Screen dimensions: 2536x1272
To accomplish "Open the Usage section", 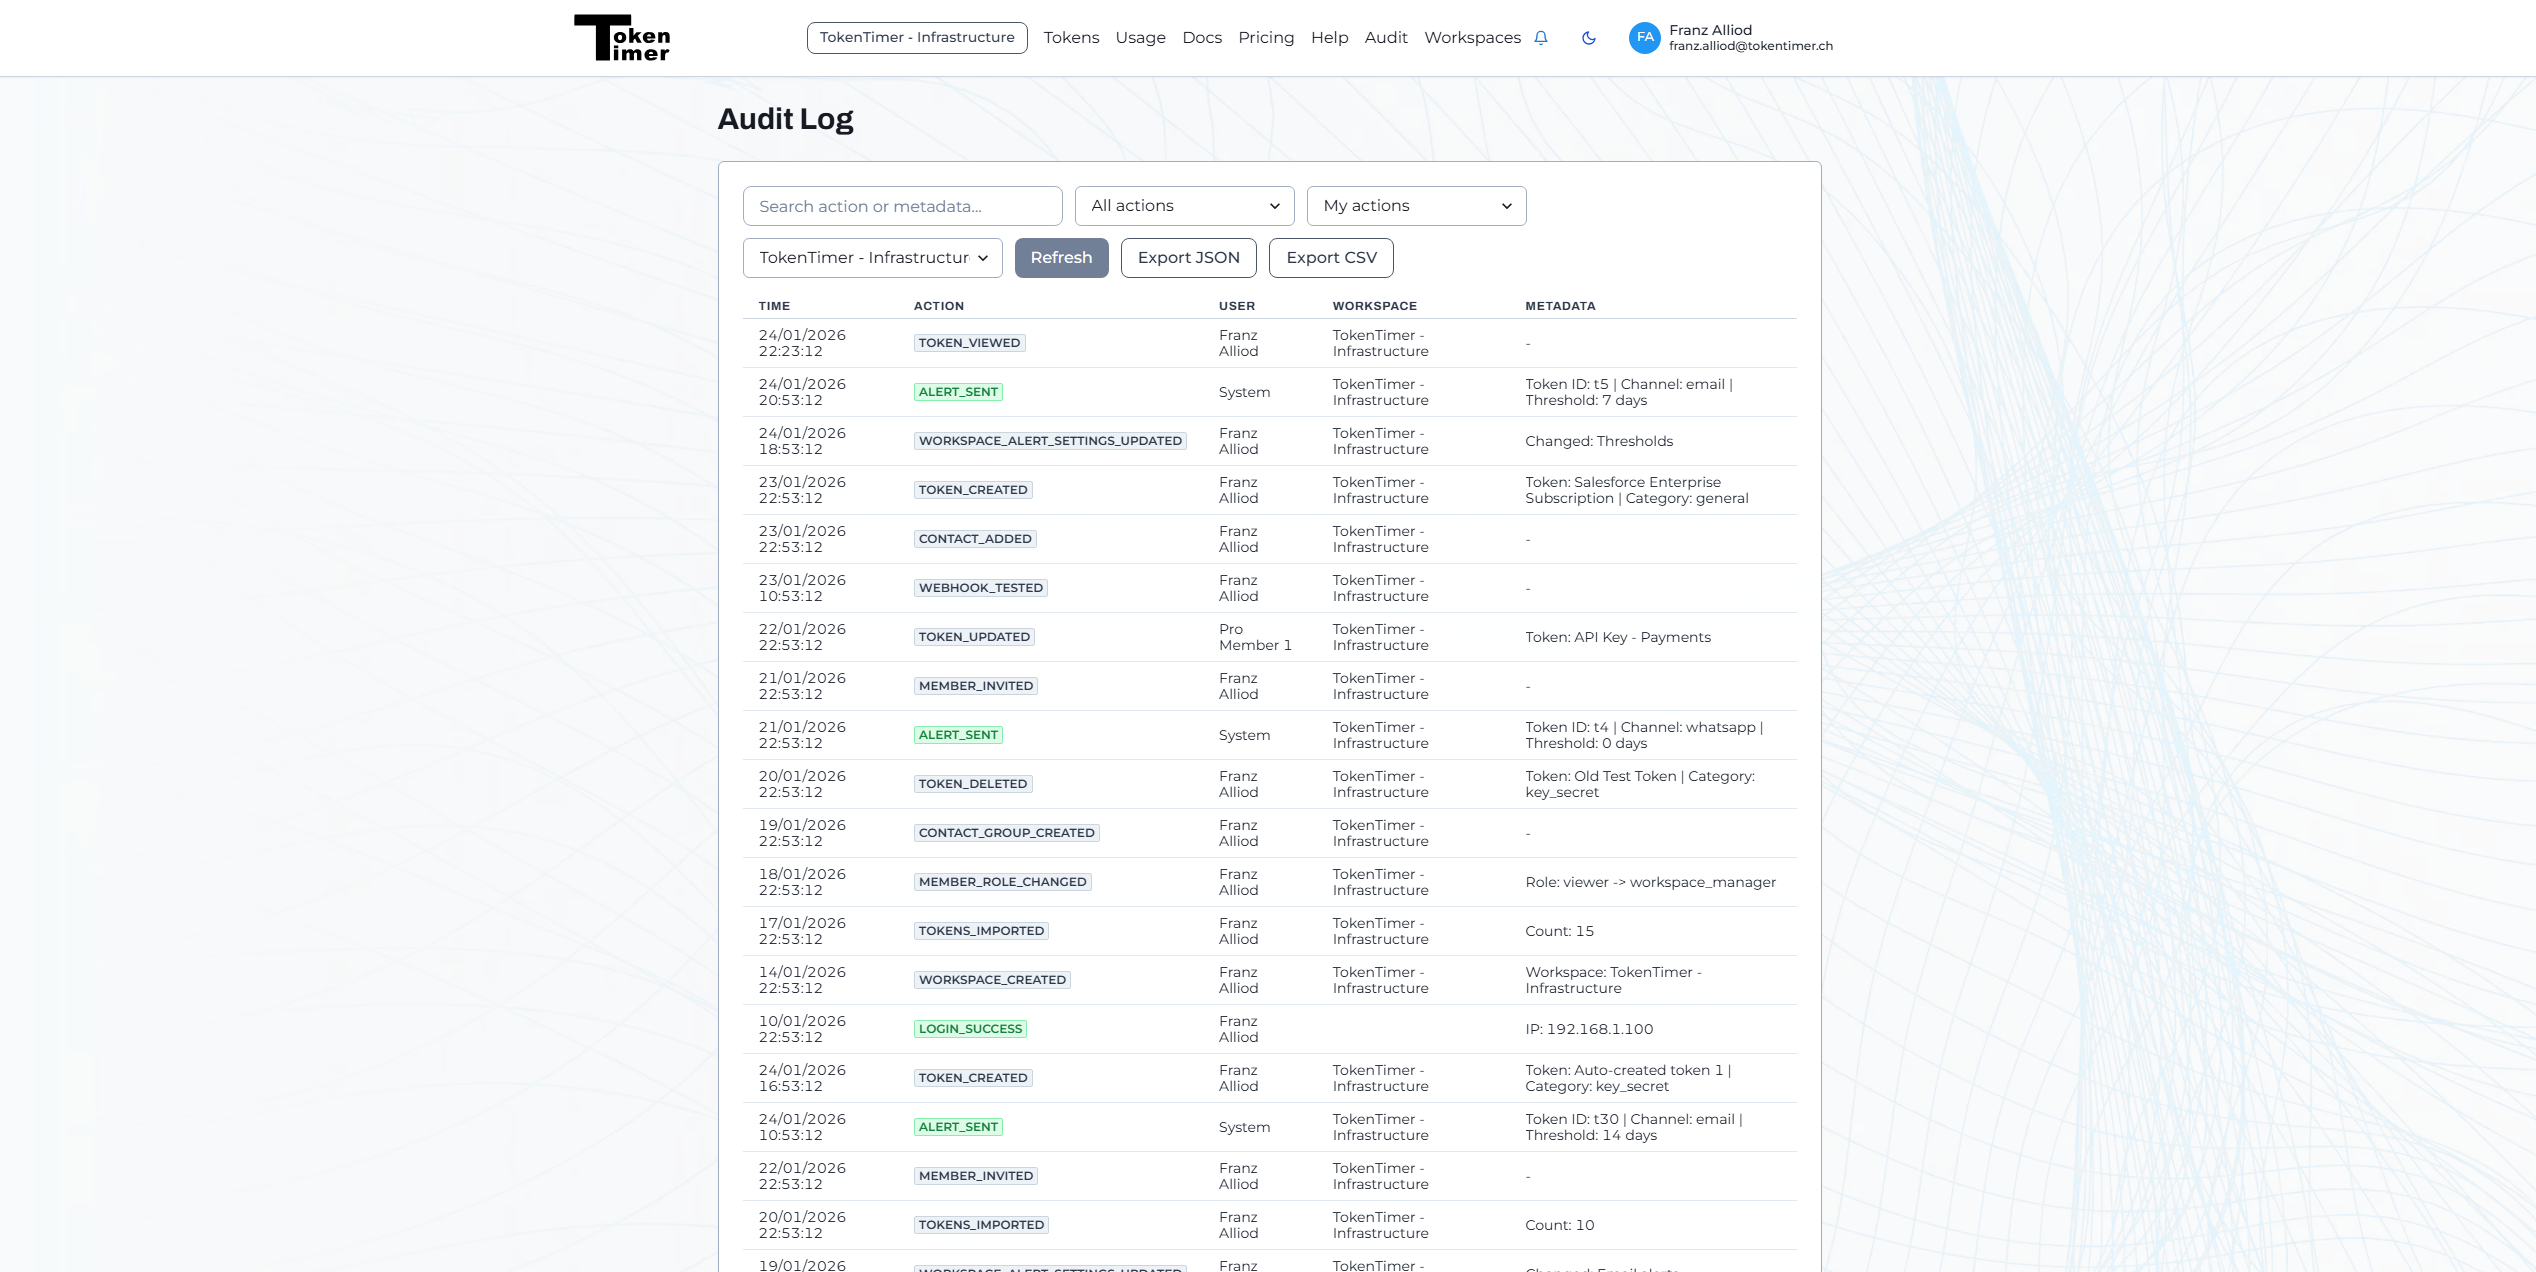I will pyautogui.click(x=1140, y=37).
